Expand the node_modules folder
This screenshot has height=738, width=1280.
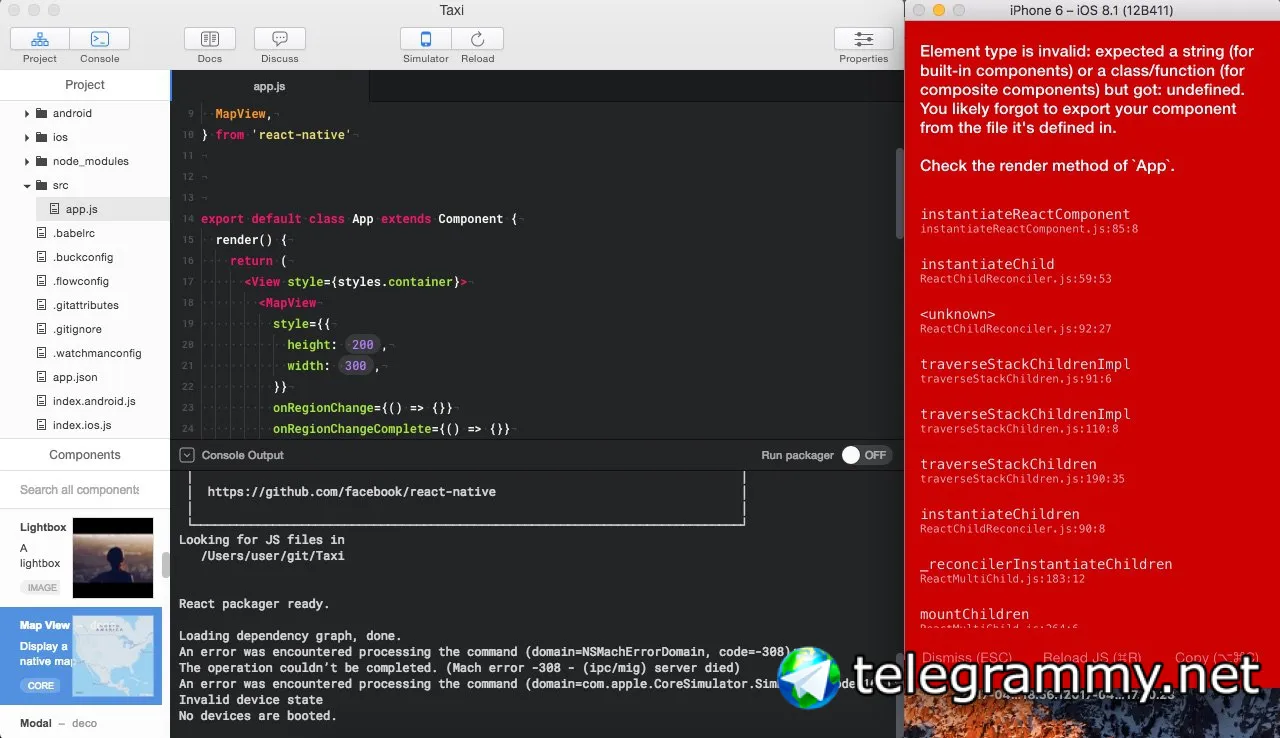point(27,162)
